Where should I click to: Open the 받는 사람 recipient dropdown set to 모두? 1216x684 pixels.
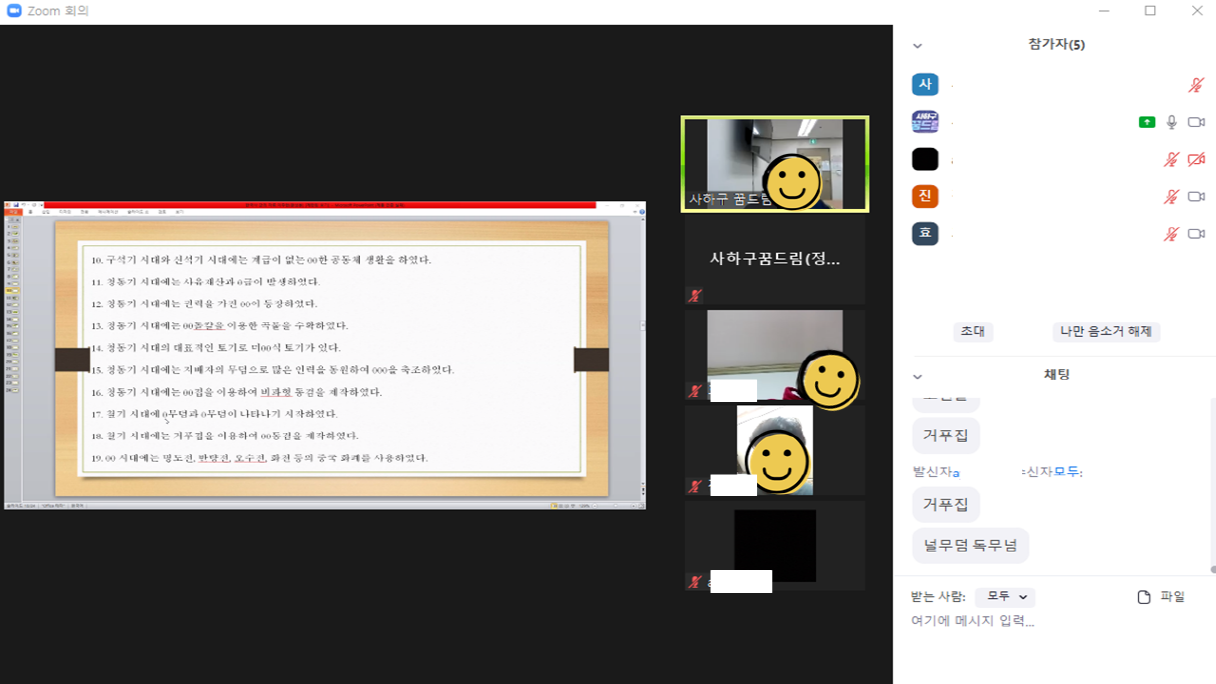click(1005, 597)
